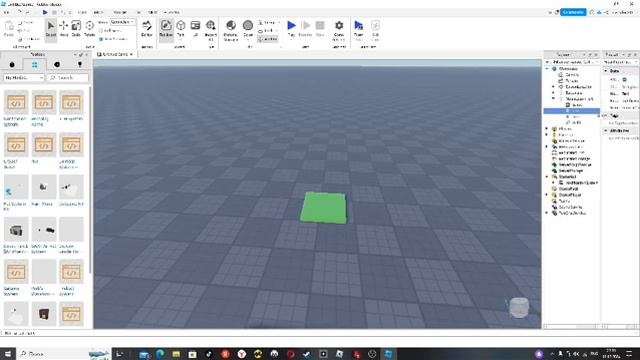This screenshot has width=640, height=360.
Task: Open Microsoft Edge from taskbar
Action: pyautogui.click(x=160, y=354)
